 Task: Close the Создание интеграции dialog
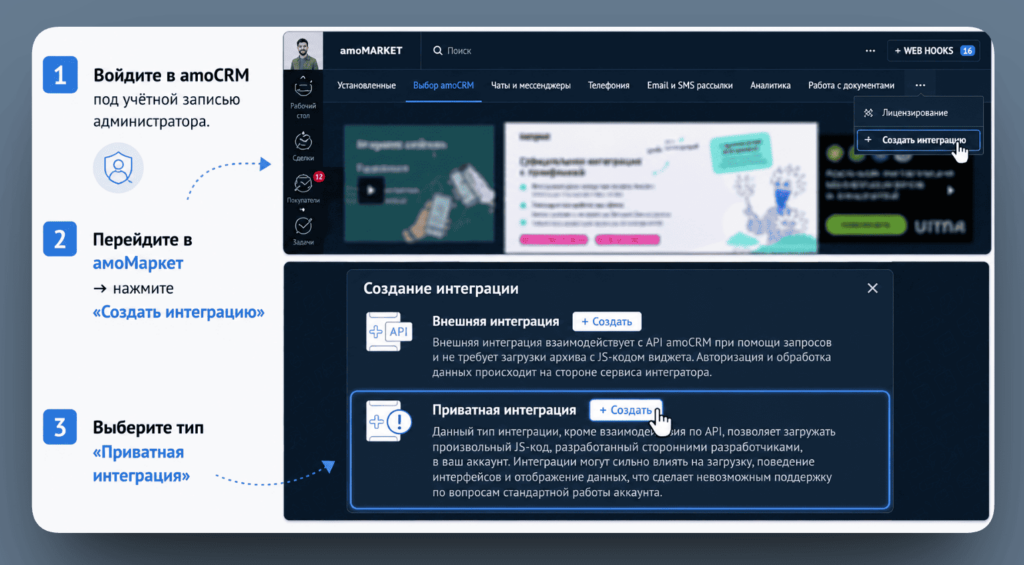click(x=872, y=288)
